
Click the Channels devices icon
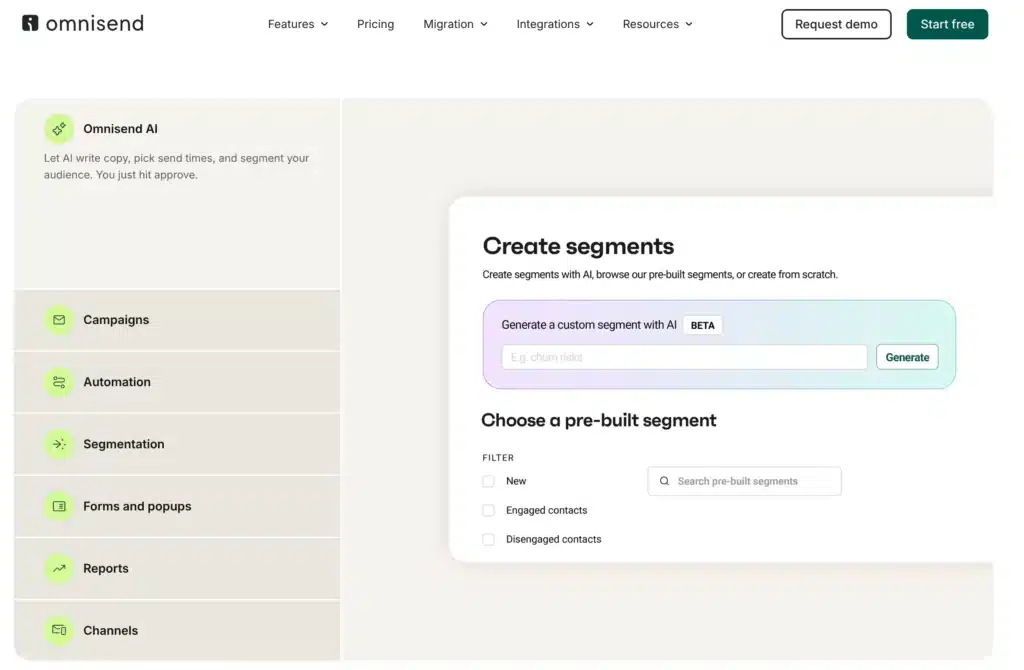click(x=59, y=630)
